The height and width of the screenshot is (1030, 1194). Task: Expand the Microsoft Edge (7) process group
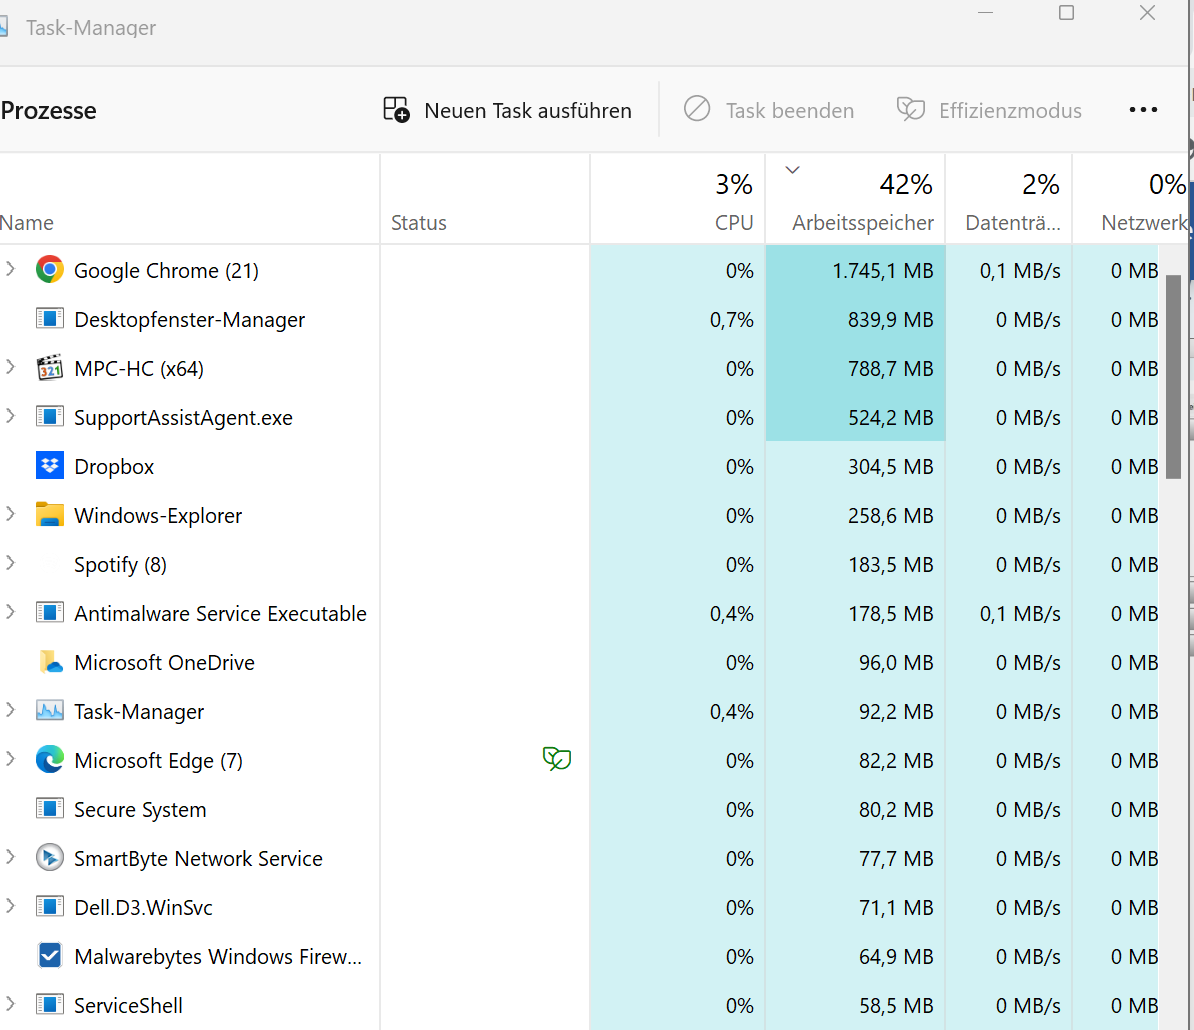(11, 759)
